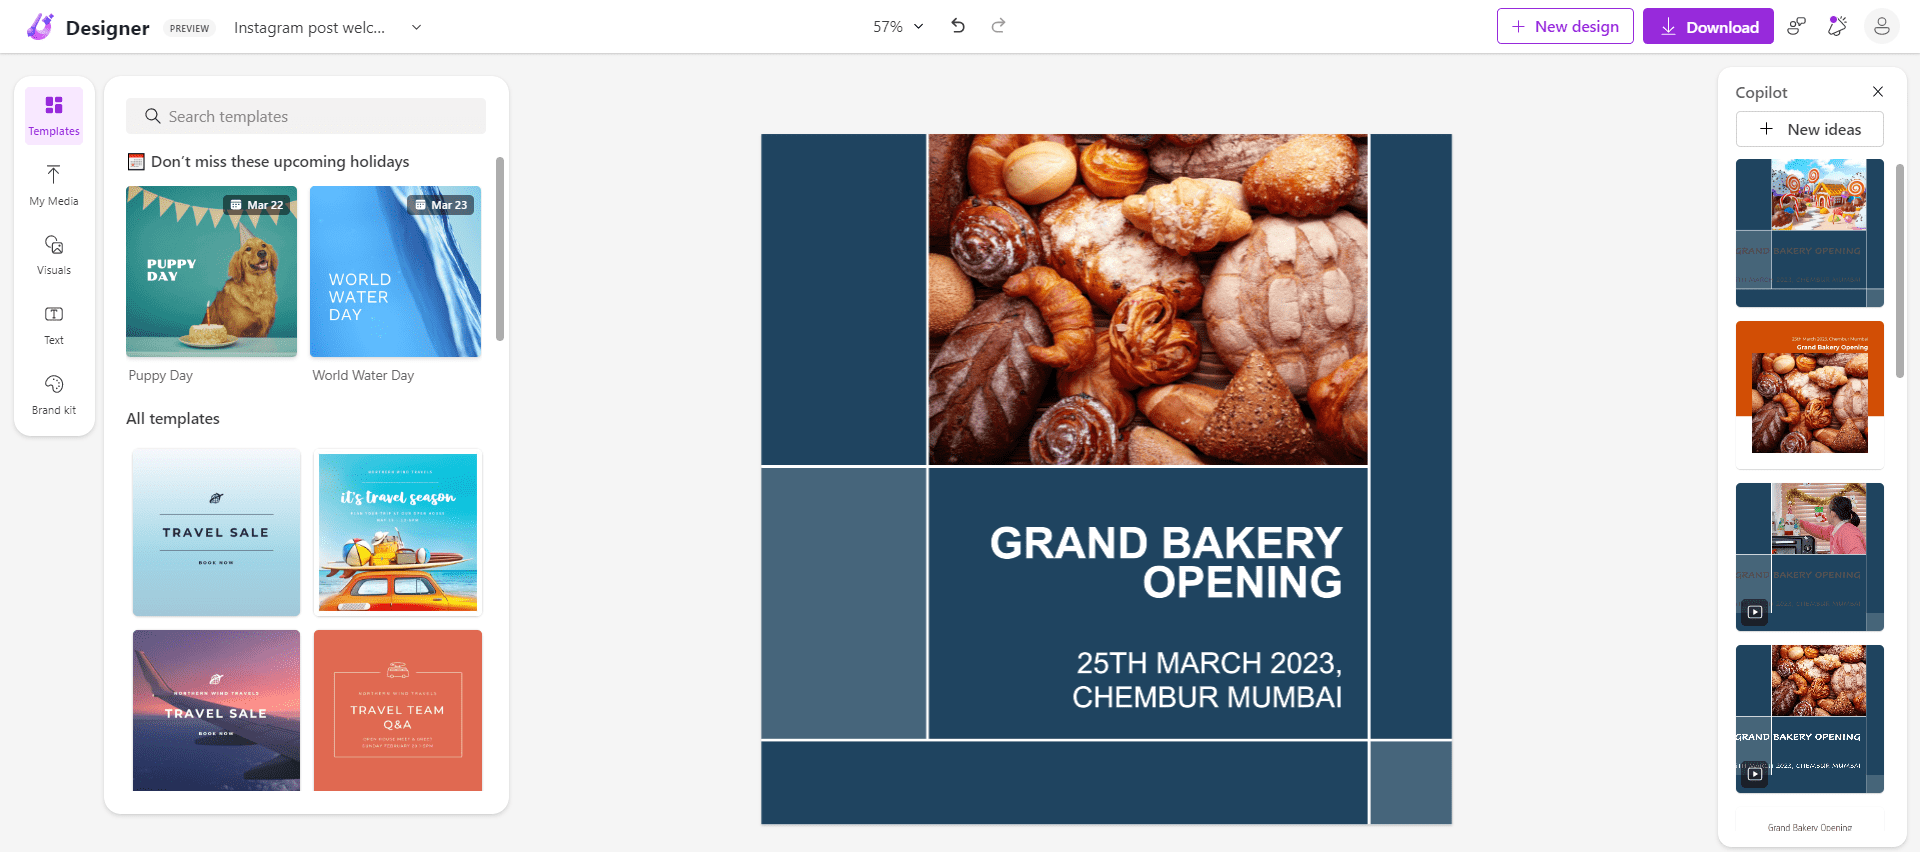Click the Copilot sparkle icon in header
Viewport: 1920px width, 852px height.
pos(1837,26)
